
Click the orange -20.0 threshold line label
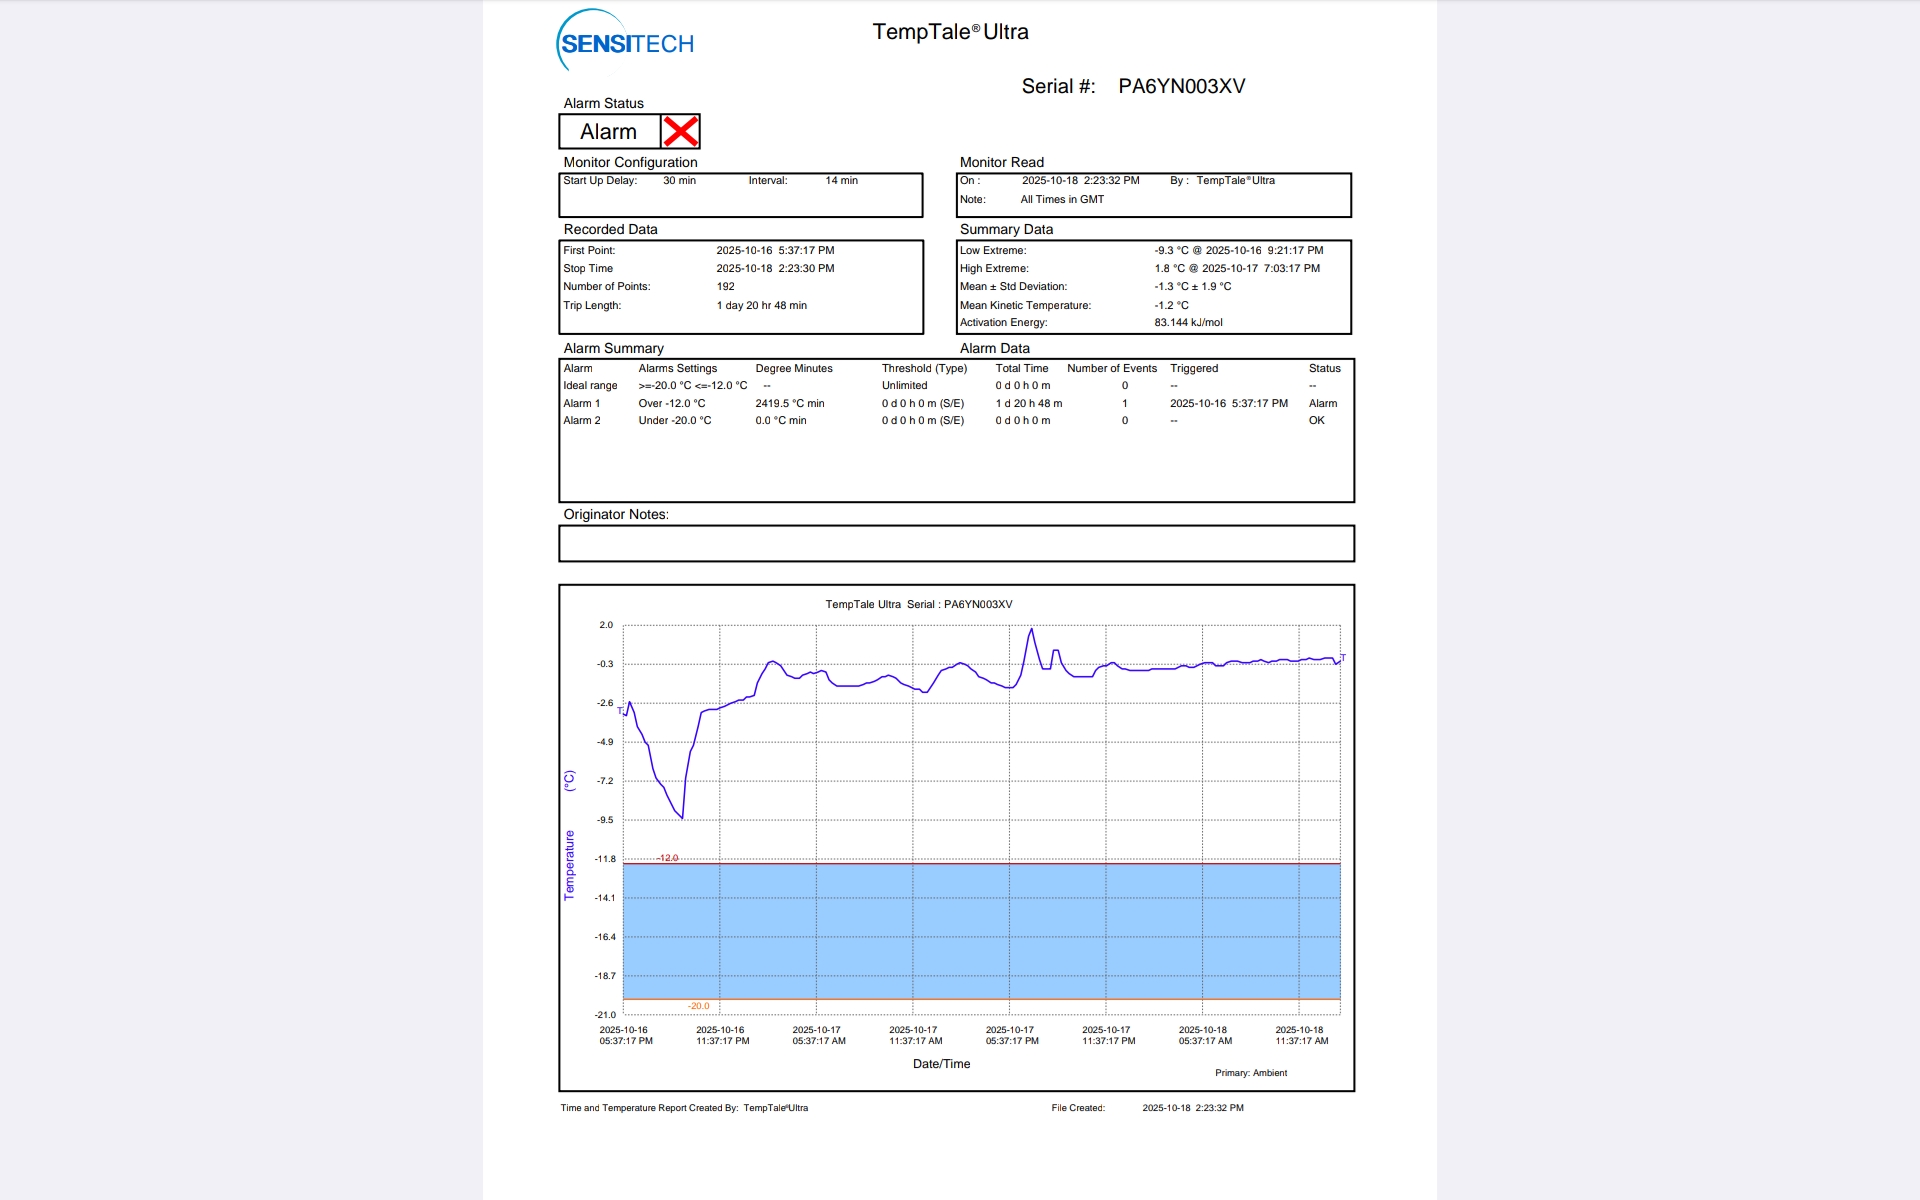point(698,1006)
